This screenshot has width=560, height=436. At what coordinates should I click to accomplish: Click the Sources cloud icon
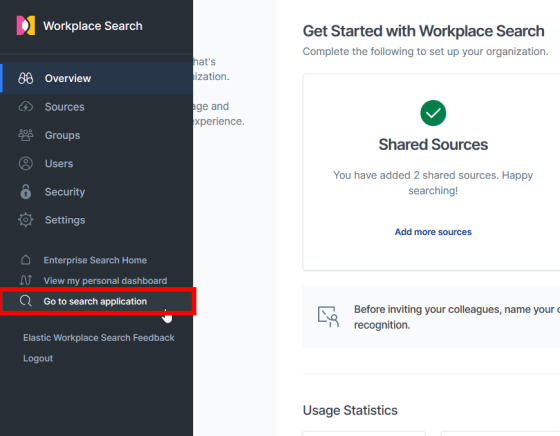tap(26, 106)
